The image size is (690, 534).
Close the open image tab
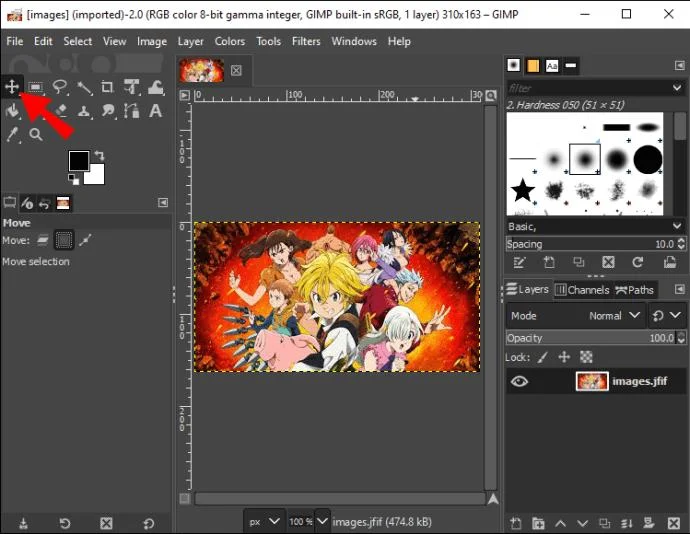236,70
